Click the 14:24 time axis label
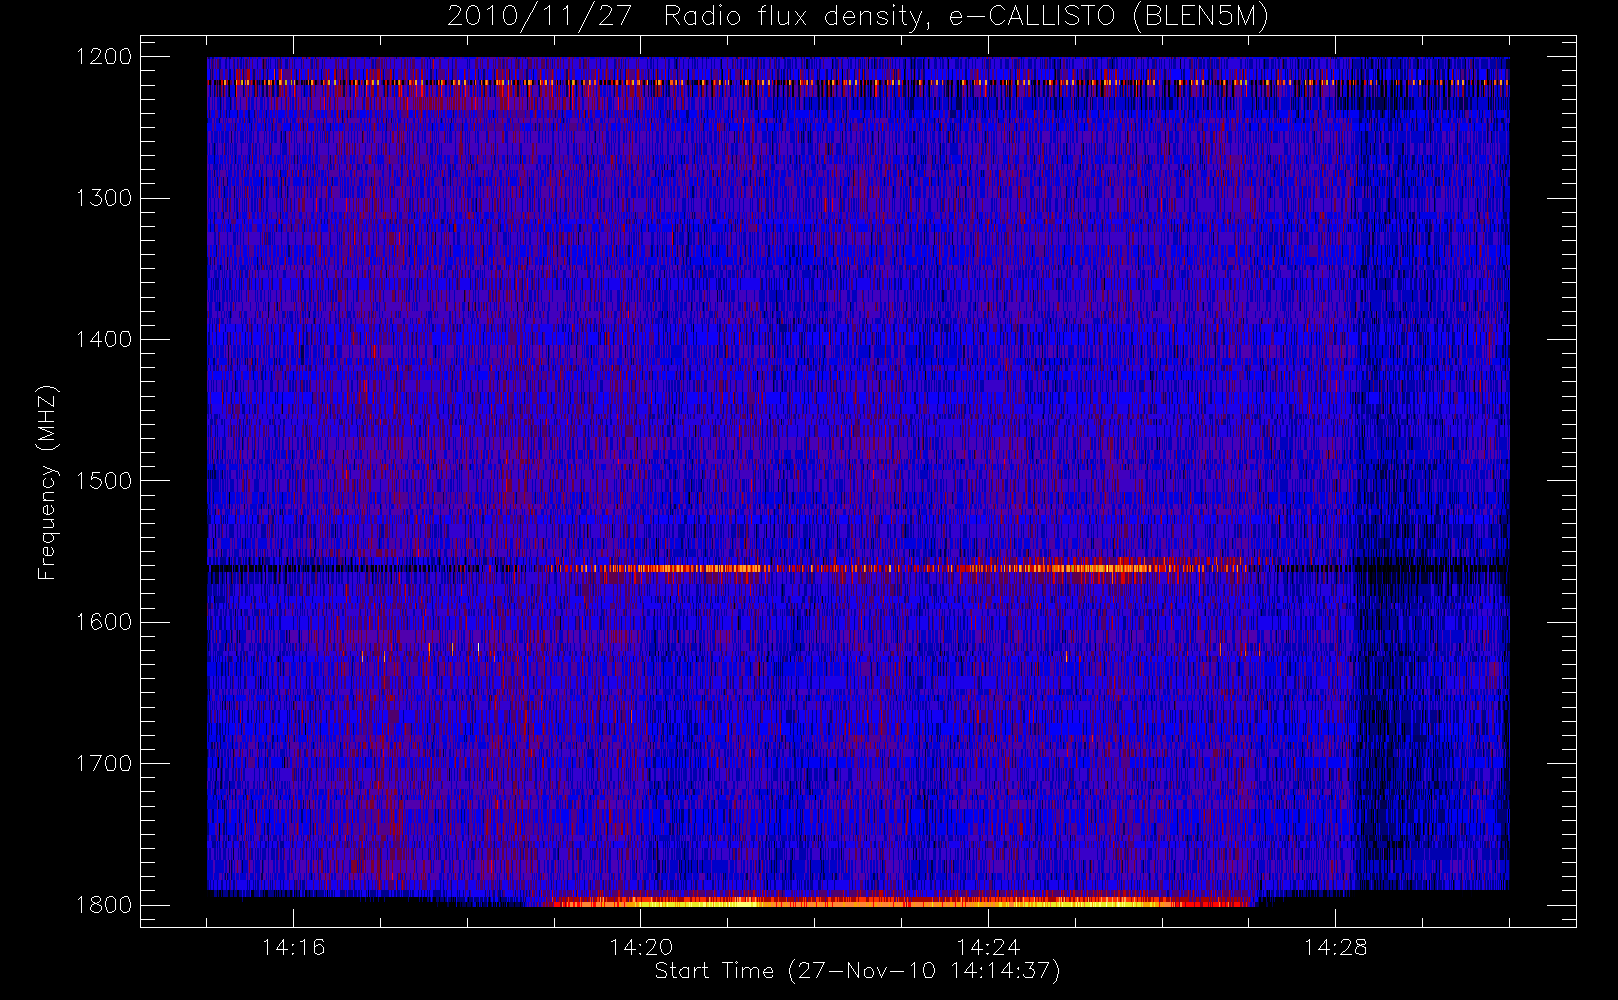Image resolution: width=1618 pixels, height=1000 pixels. (x=988, y=947)
